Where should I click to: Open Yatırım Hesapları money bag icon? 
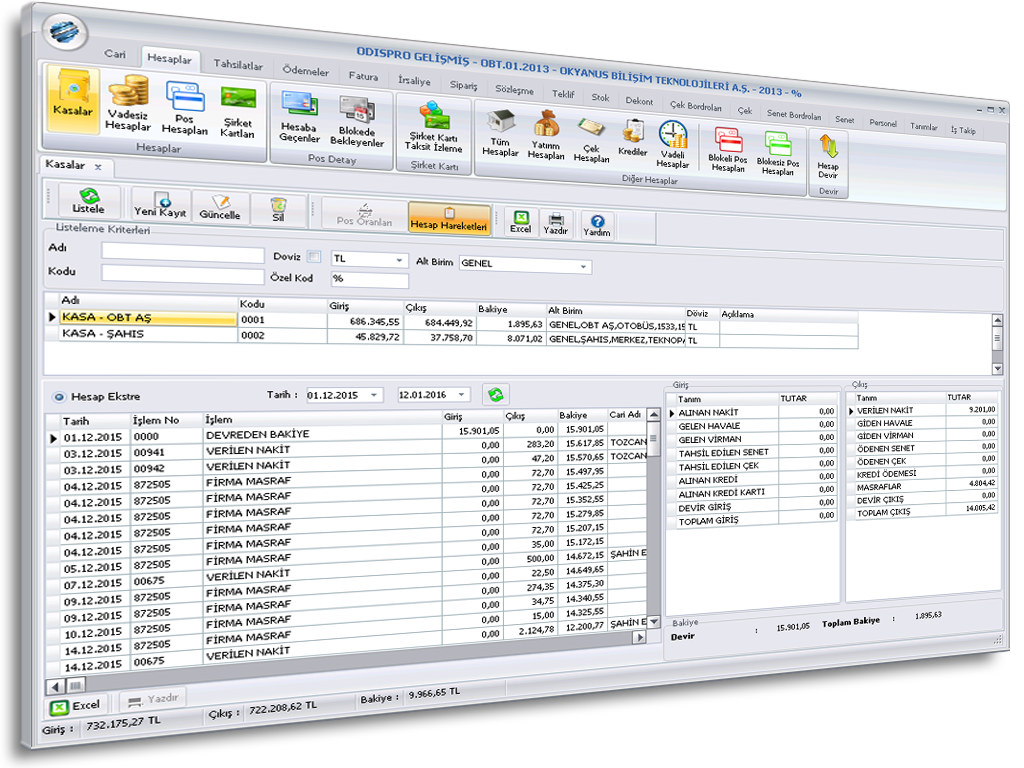pos(546,135)
